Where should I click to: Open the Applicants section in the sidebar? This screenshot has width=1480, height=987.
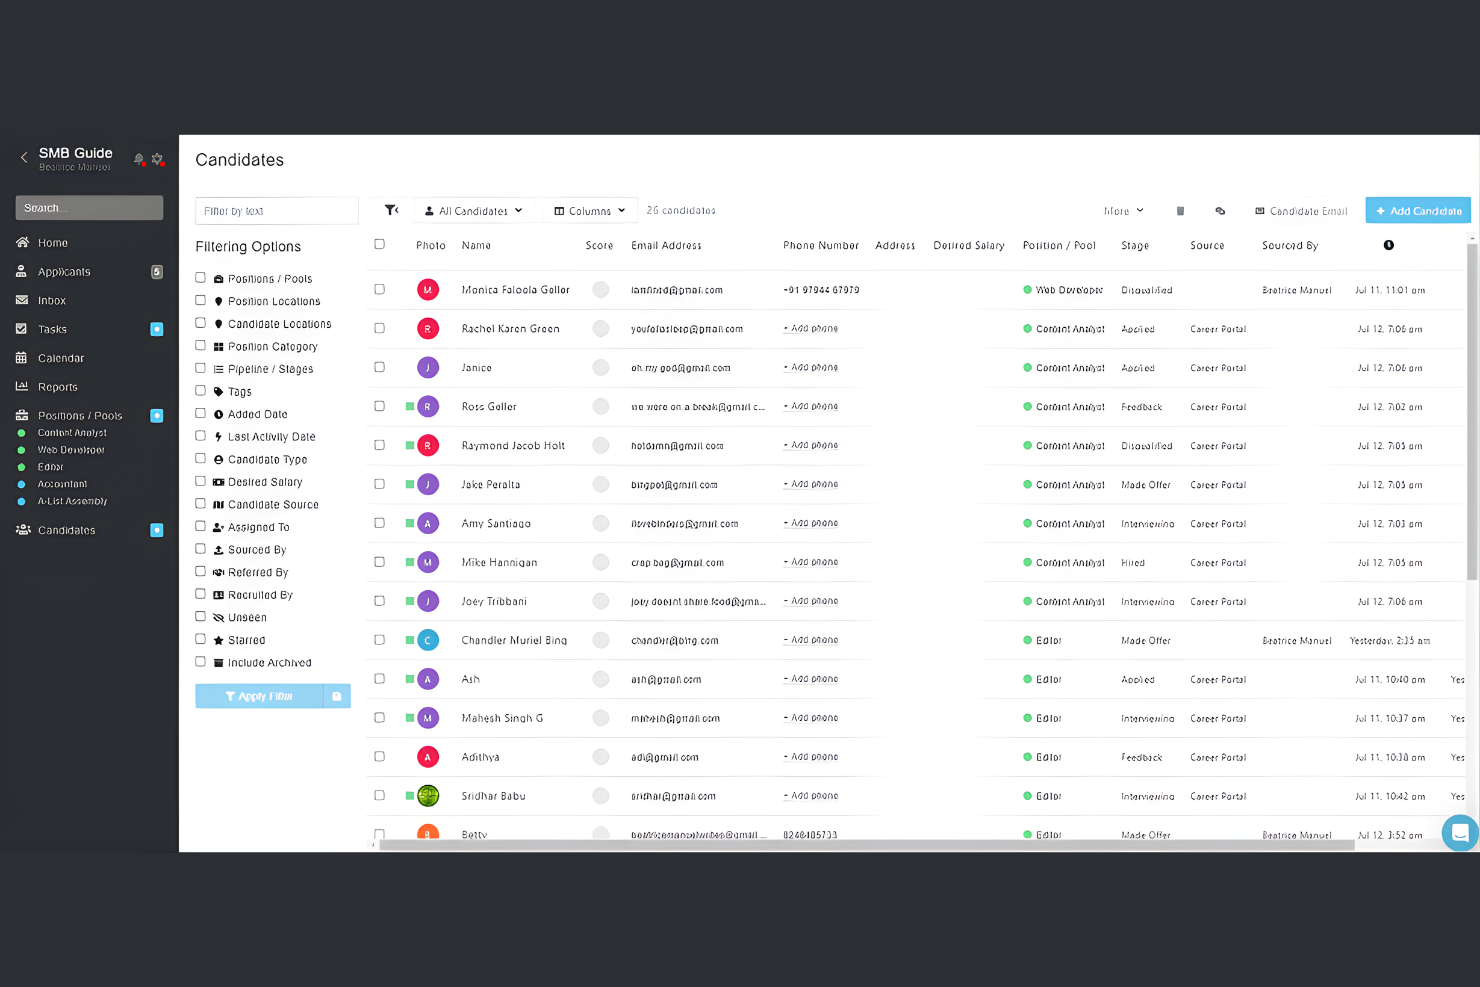pos(63,271)
